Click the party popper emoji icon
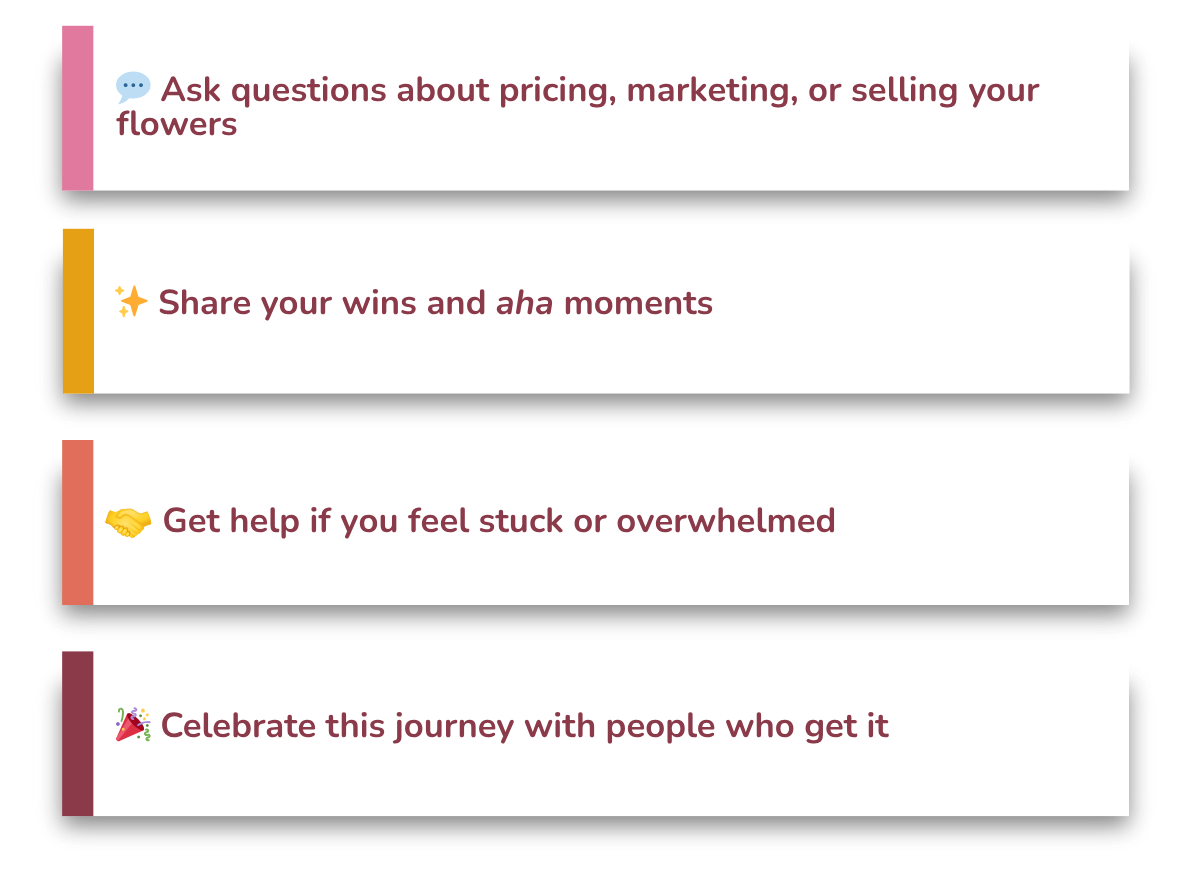The image size is (1200, 878). [133, 725]
